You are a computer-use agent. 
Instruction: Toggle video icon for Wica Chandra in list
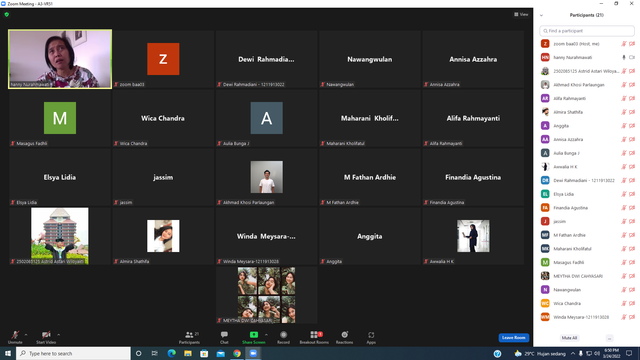tap(632, 303)
